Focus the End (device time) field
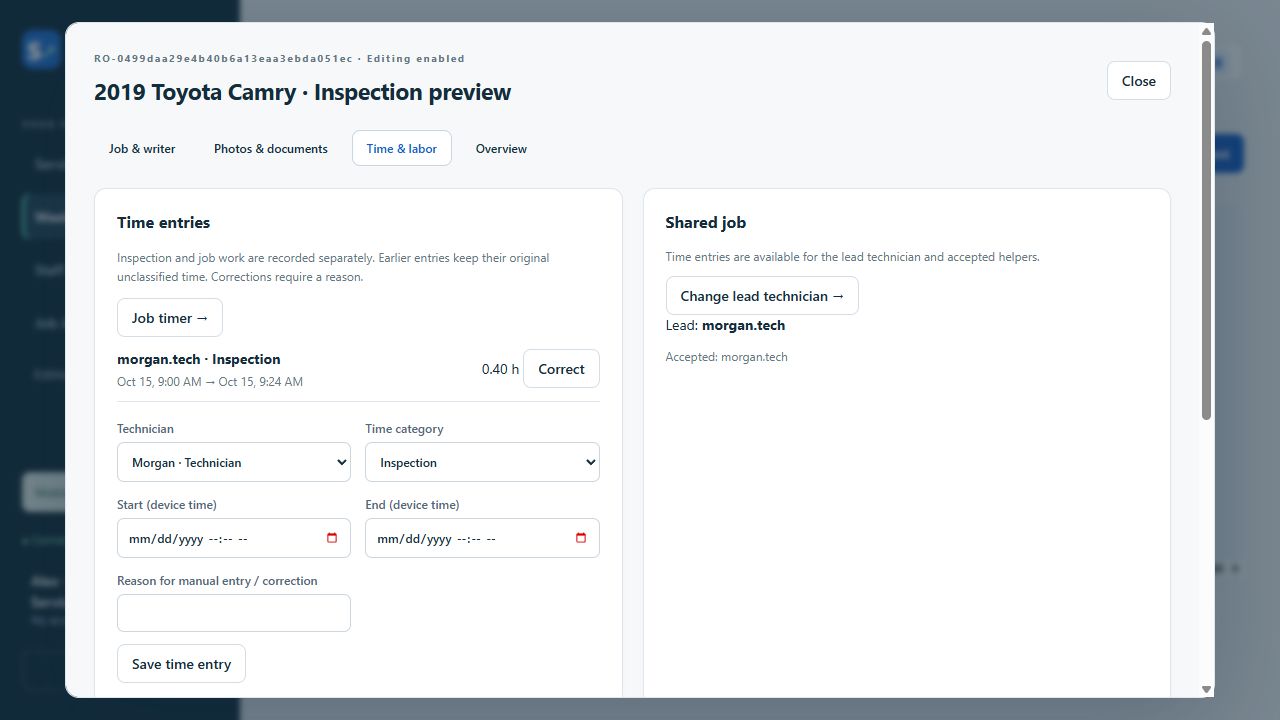Viewport: 1280px width, 720px height. point(482,538)
